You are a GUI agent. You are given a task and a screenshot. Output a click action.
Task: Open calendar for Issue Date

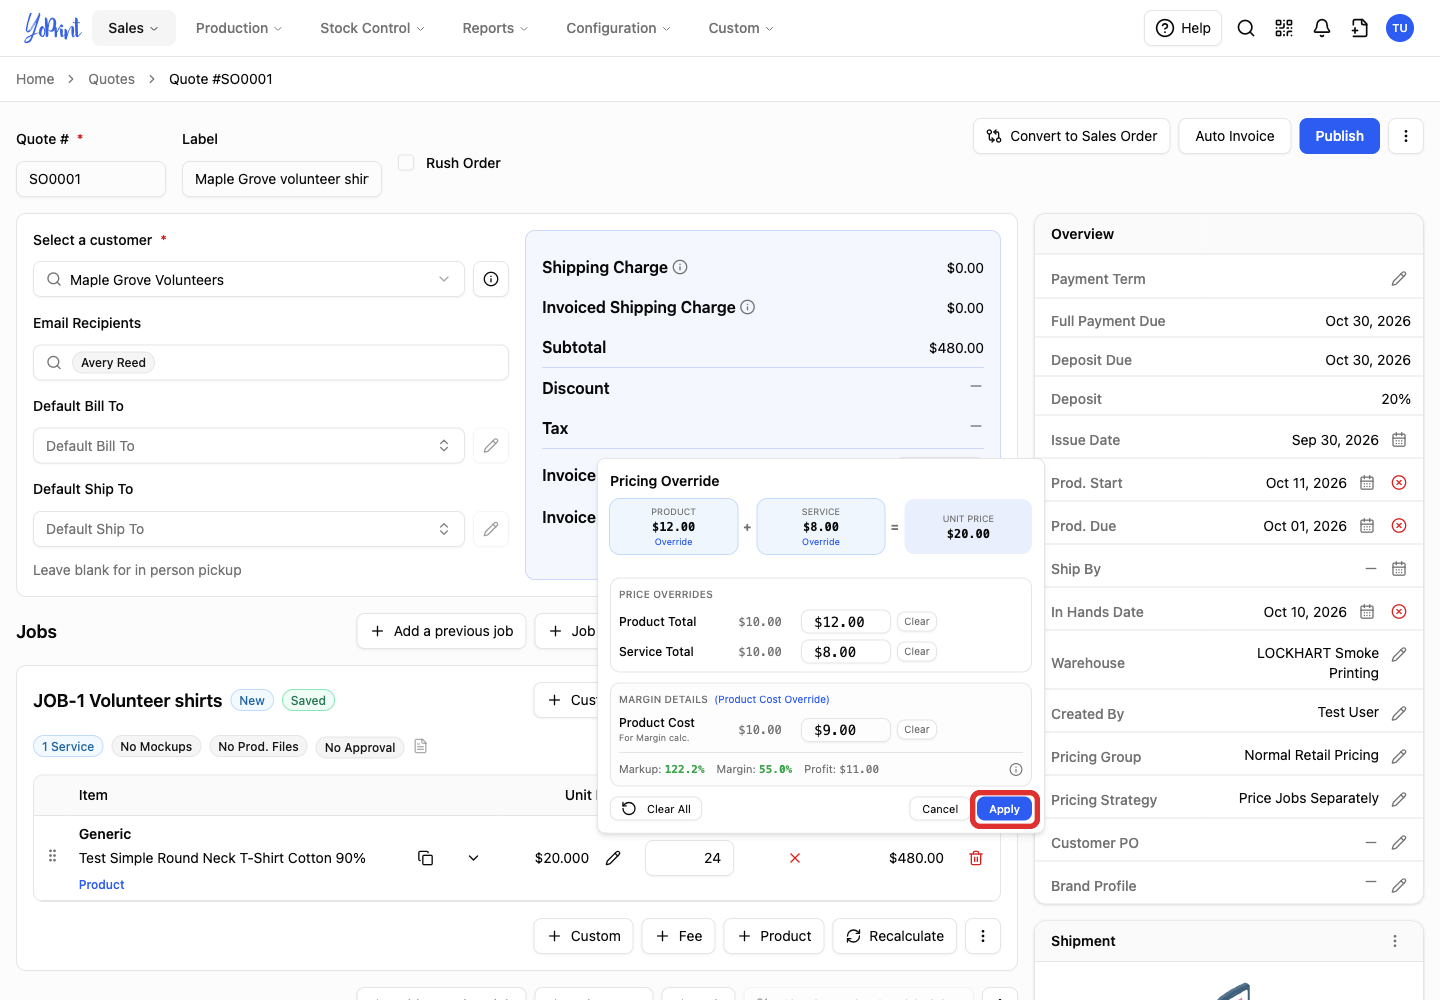click(1399, 440)
